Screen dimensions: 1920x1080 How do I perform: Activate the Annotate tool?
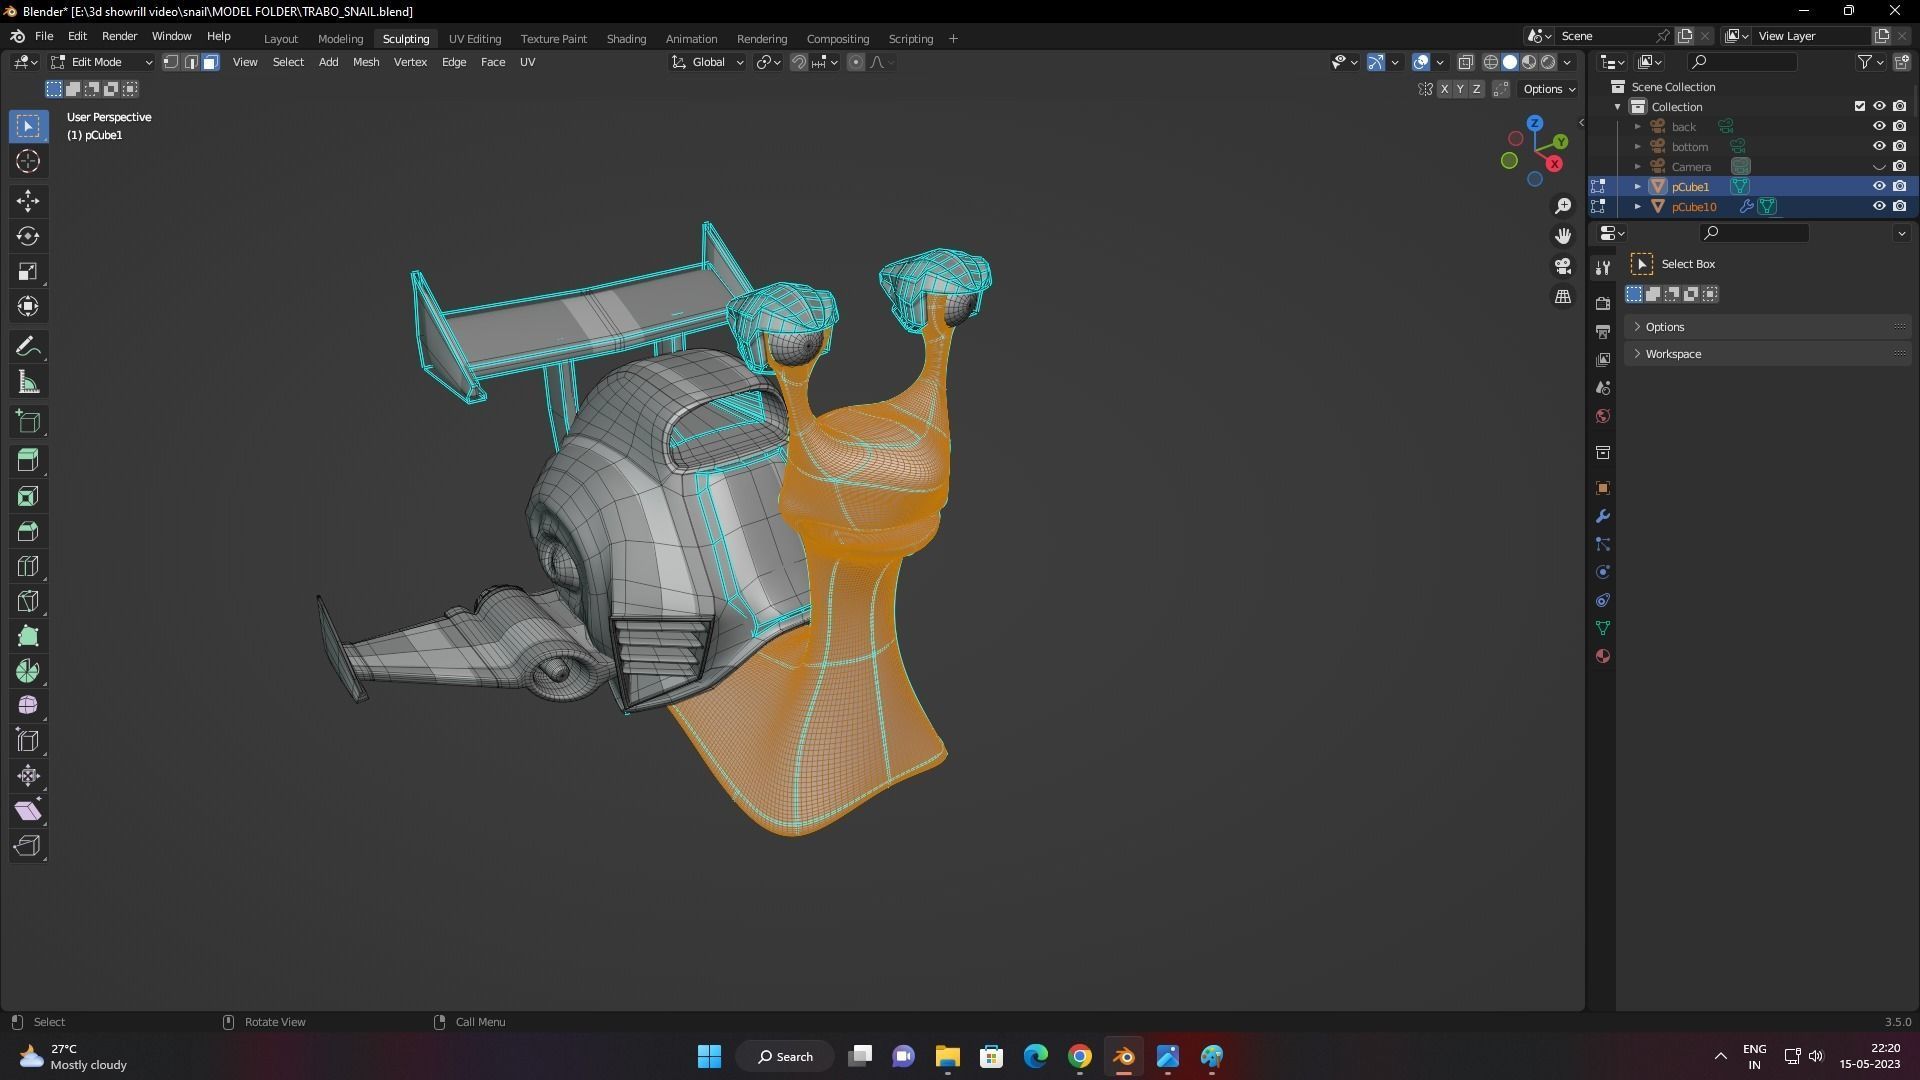28,346
